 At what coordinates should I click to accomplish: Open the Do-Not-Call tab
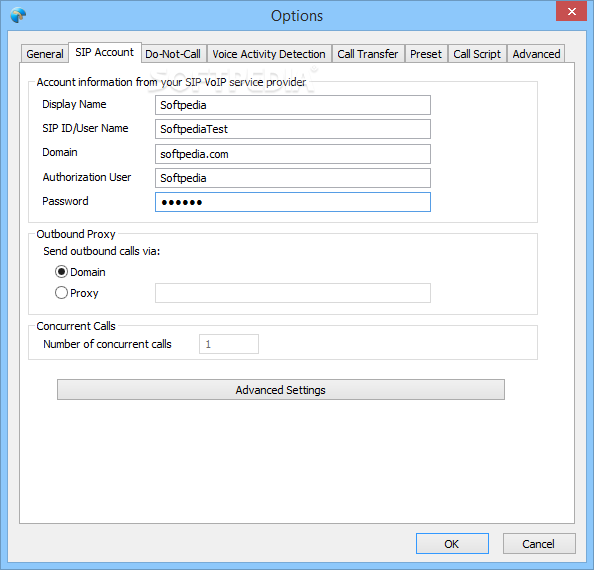(173, 54)
